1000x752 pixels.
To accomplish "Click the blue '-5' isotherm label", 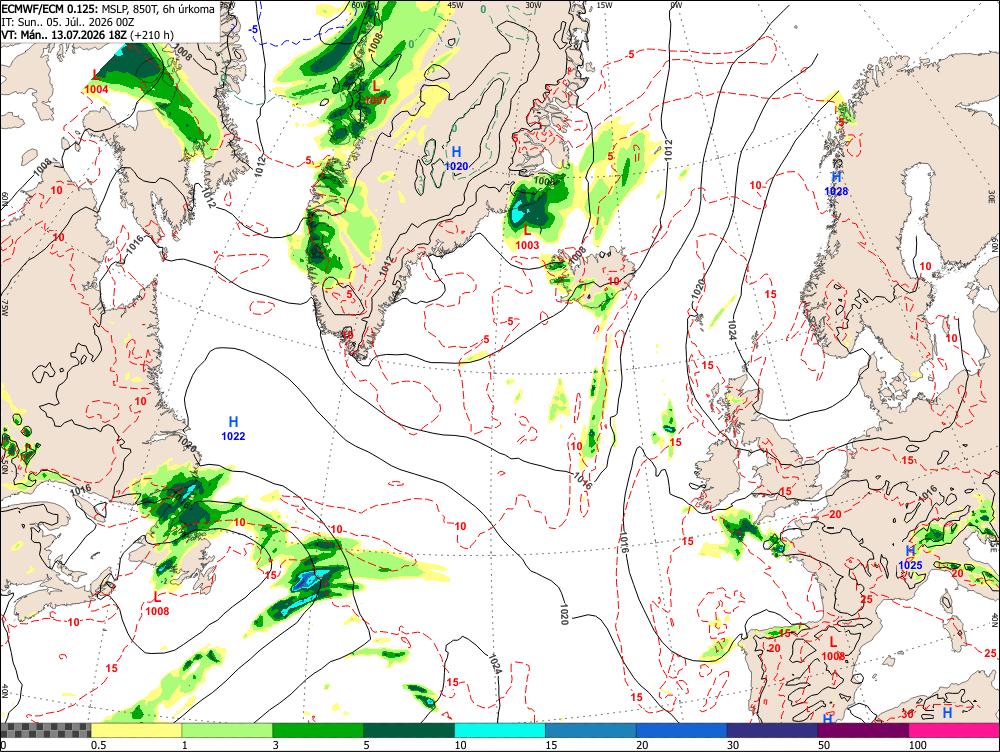I will point(253,29).
